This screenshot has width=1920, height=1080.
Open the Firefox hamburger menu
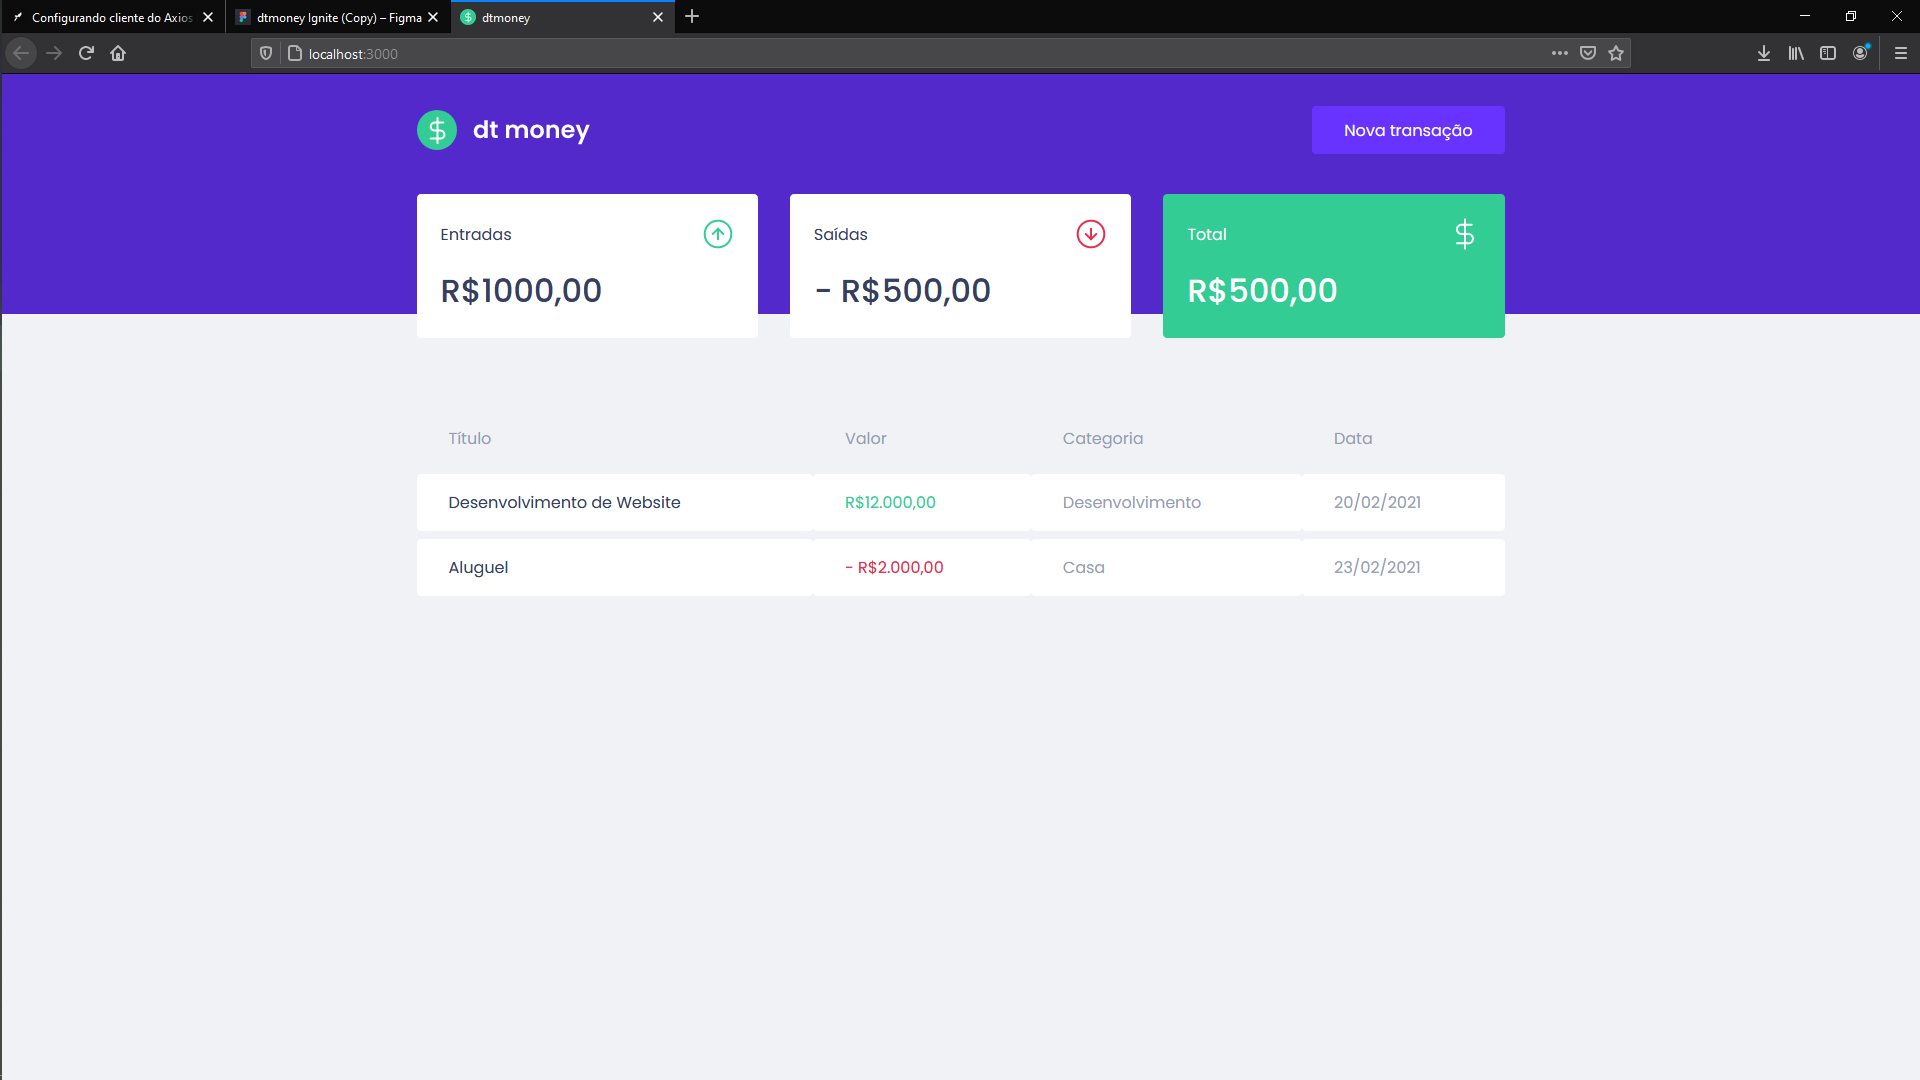pyautogui.click(x=1899, y=53)
